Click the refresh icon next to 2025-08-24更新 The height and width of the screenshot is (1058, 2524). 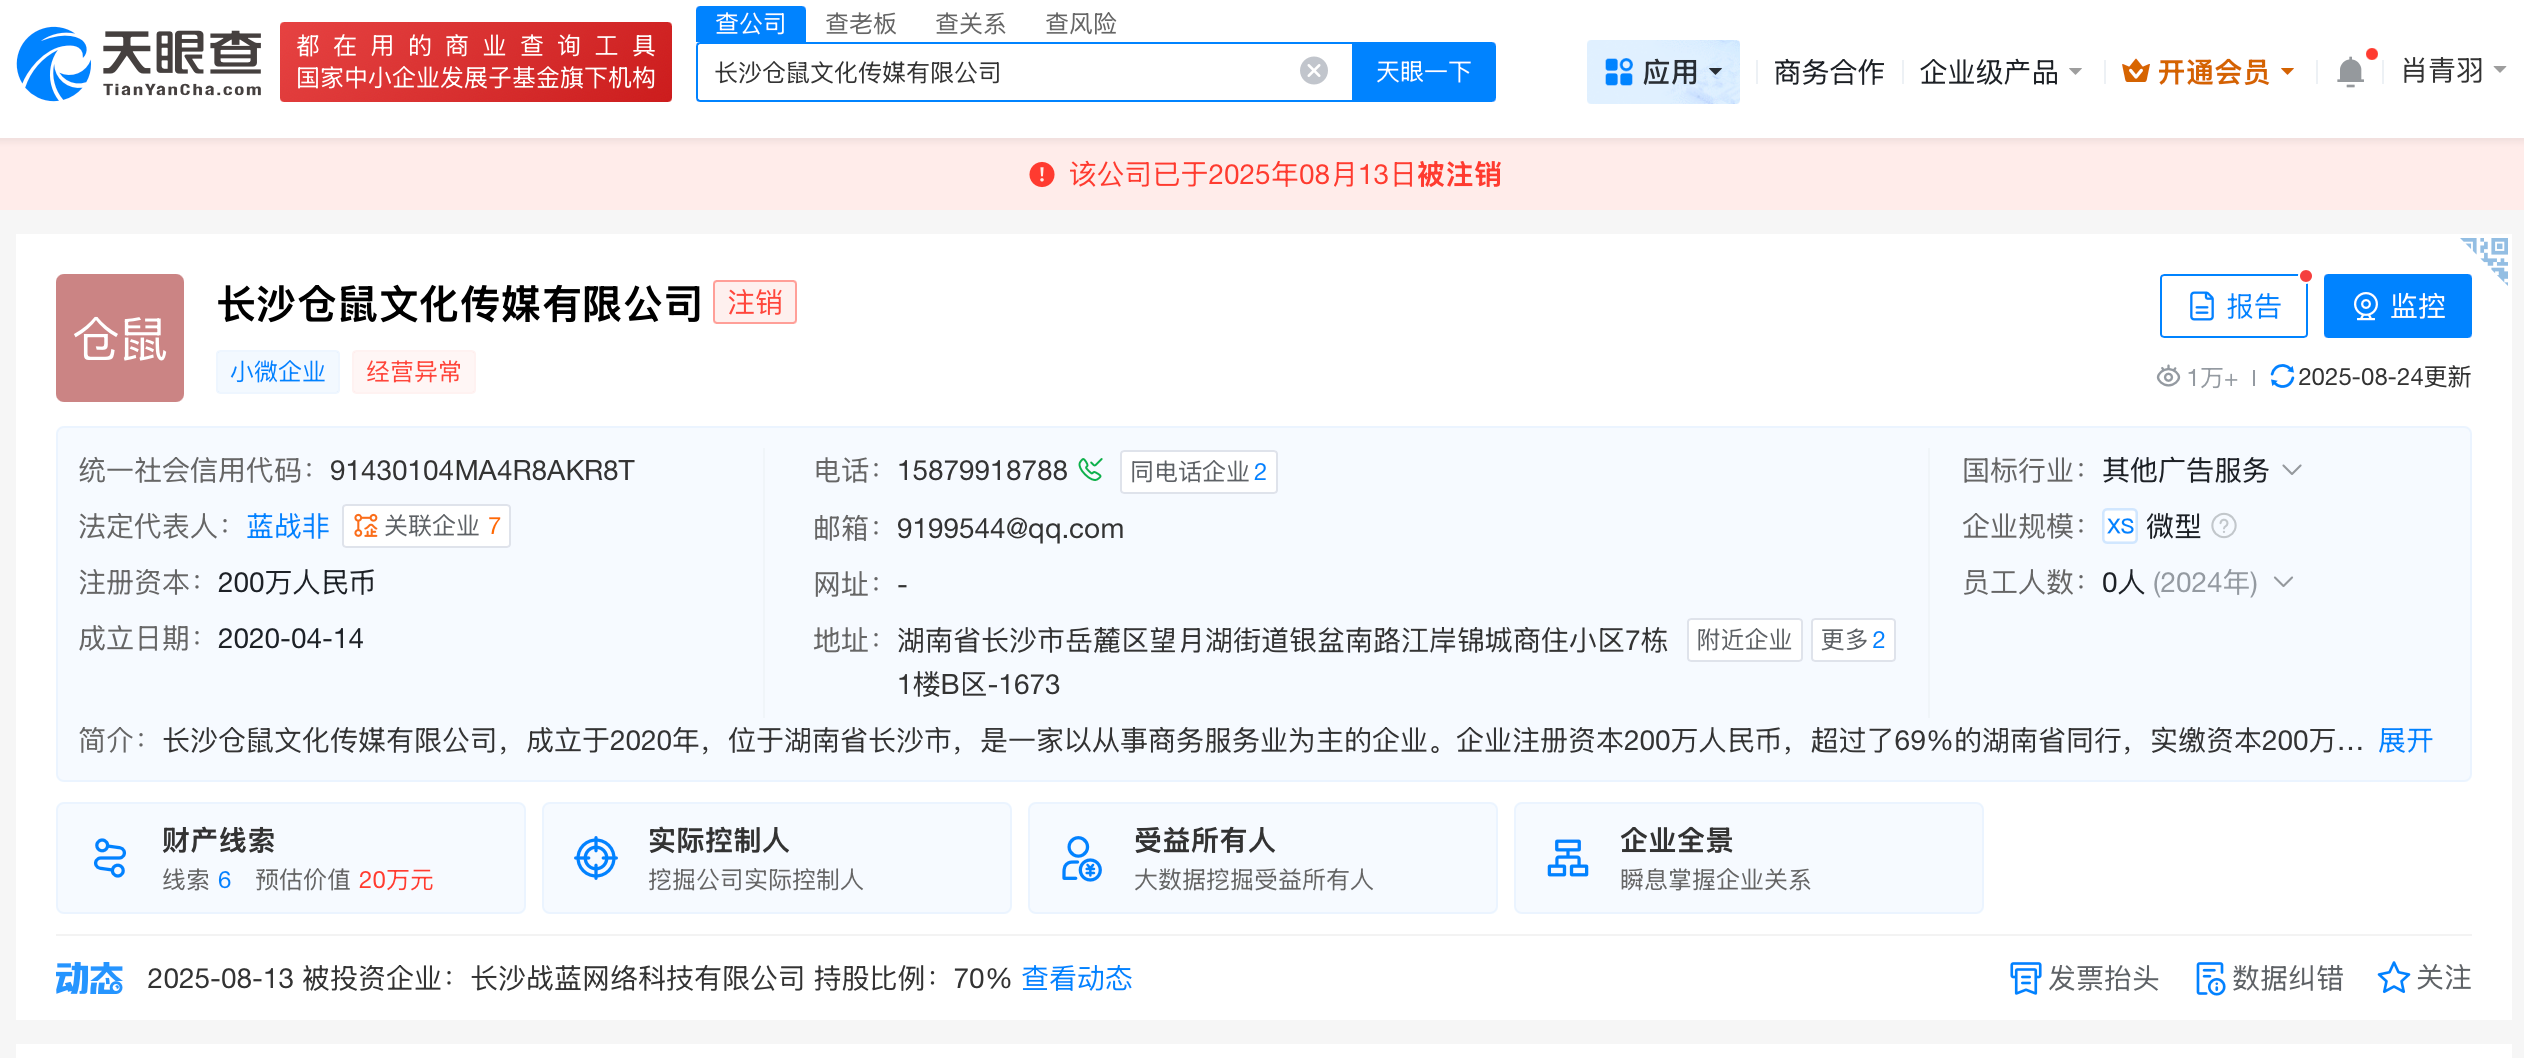2282,377
